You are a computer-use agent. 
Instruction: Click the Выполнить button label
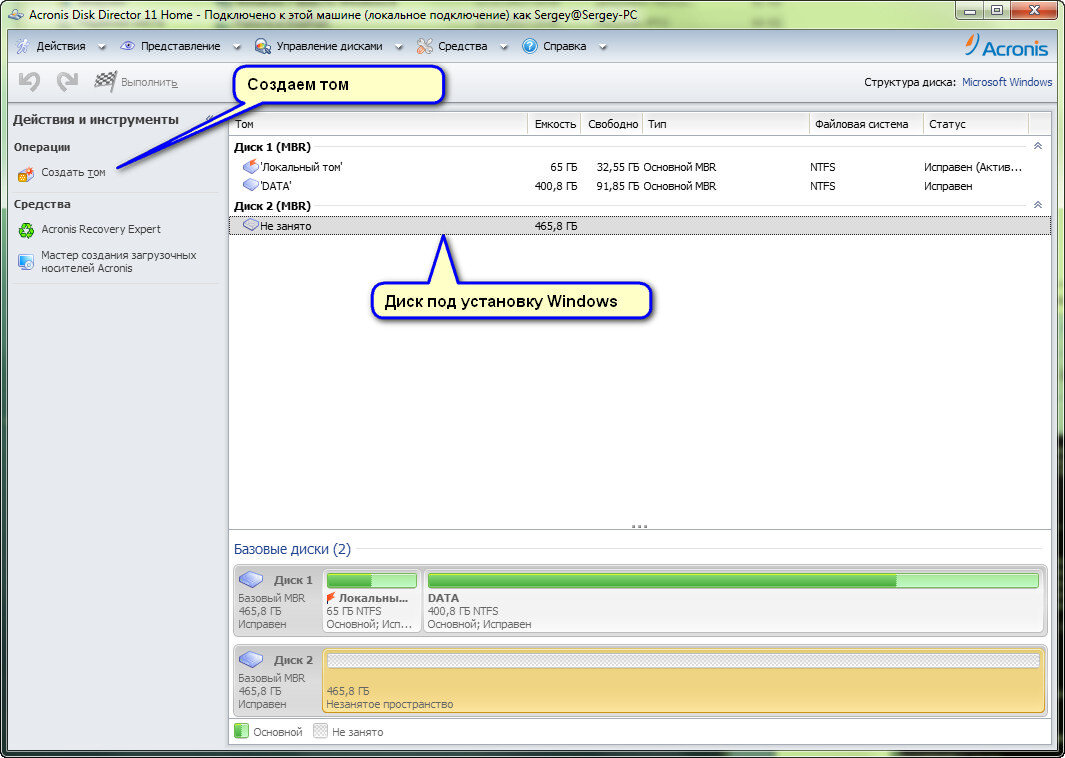click(x=149, y=83)
